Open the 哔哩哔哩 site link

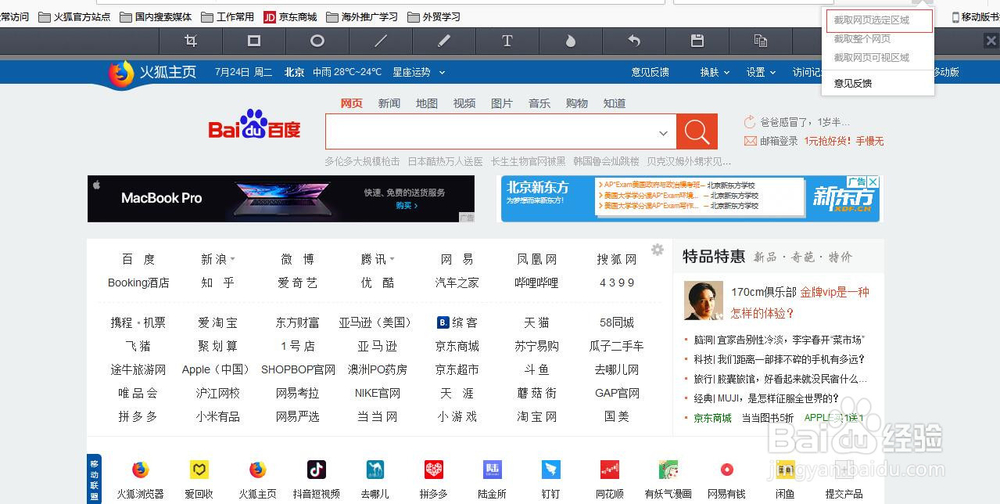point(536,283)
